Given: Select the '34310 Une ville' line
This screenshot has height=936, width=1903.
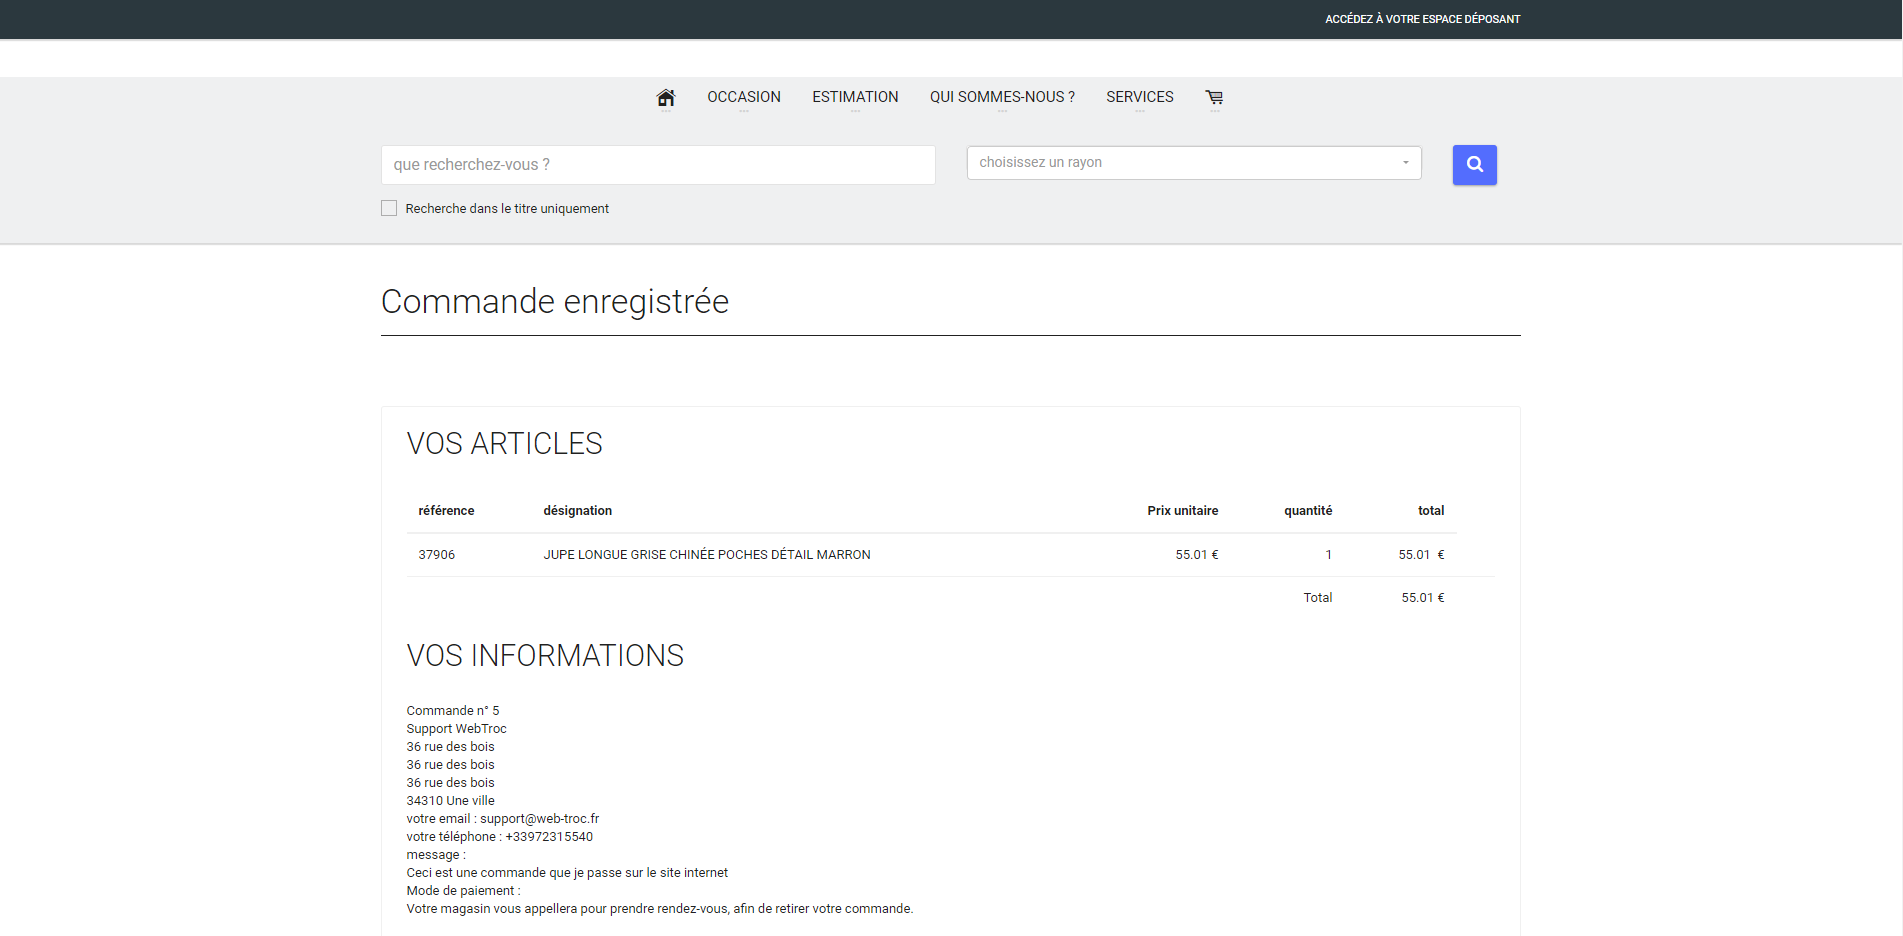Looking at the screenshot, I should click(450, 801).
